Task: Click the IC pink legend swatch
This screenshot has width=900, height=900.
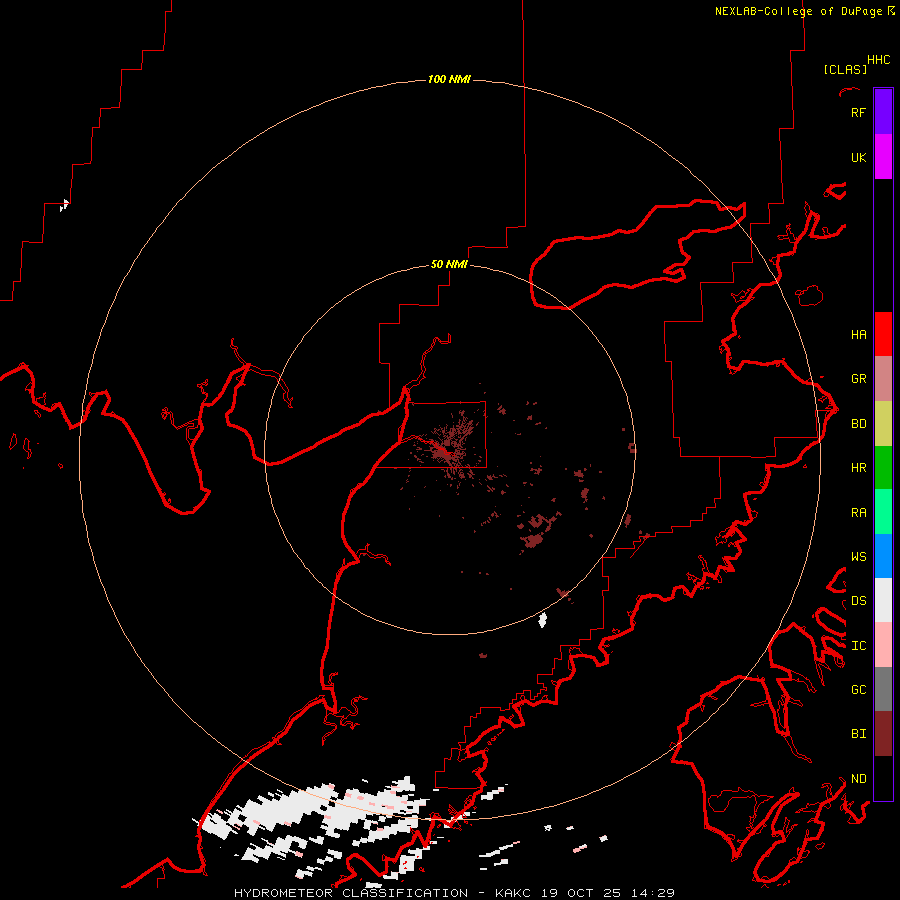Action: pyautogui.click(x=883, y=645)
